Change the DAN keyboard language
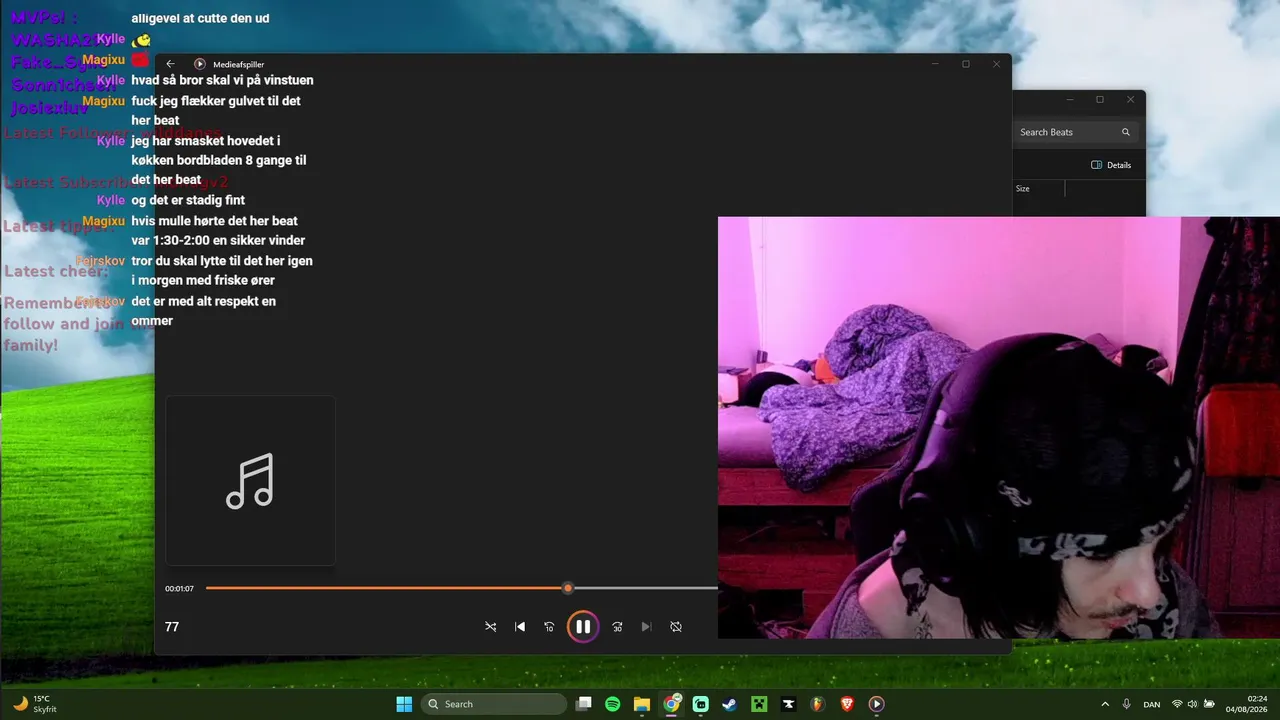This screenshot has height=720, width=1280. (x=1152, y=704)
